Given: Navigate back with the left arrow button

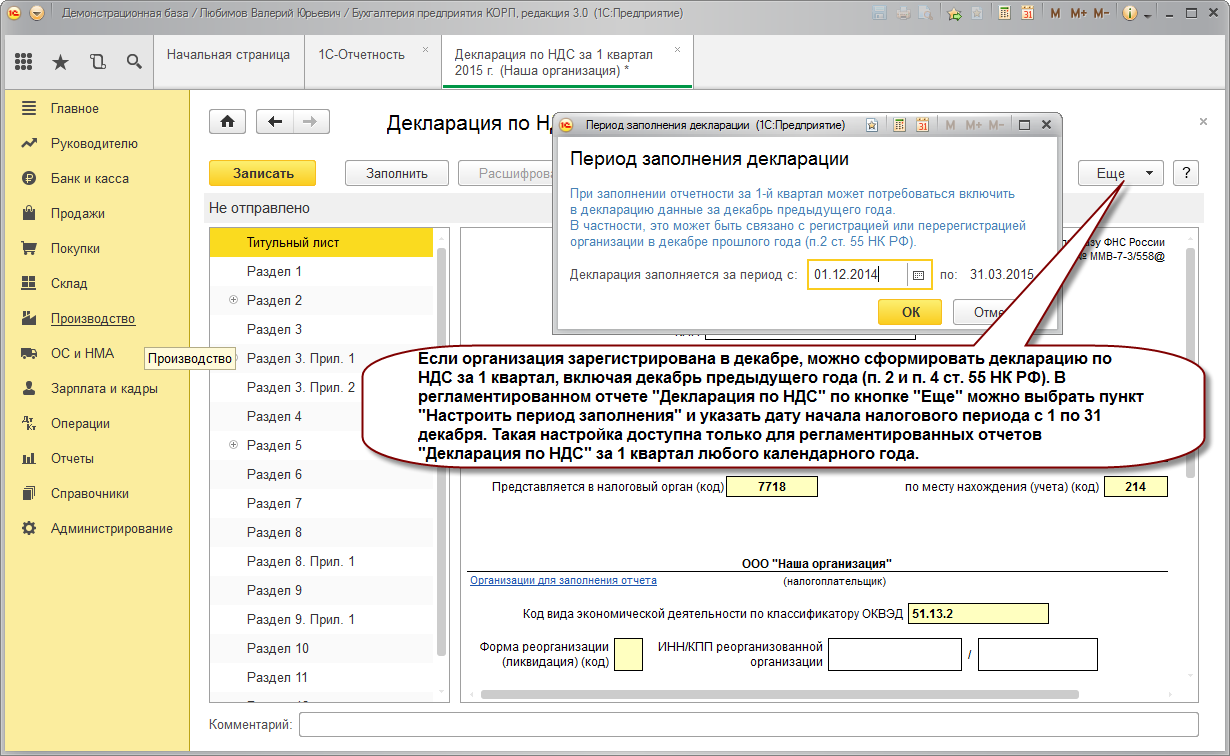Looking at the screenshot, I should [x=275, y=121].
